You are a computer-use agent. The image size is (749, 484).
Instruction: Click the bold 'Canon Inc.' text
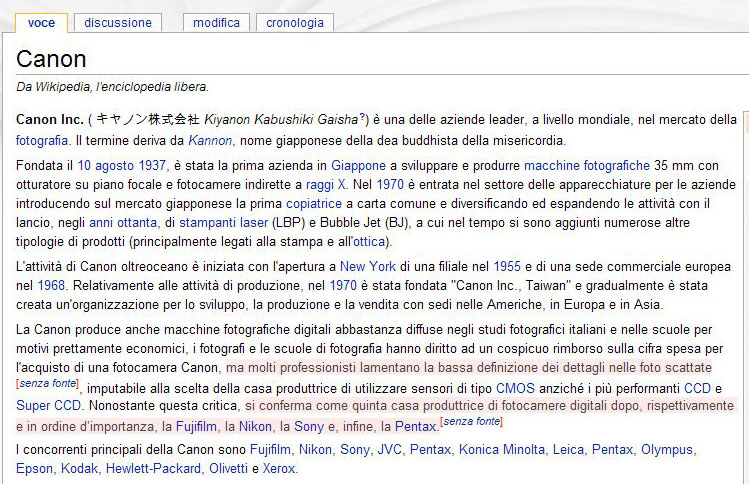click(50, 119)
